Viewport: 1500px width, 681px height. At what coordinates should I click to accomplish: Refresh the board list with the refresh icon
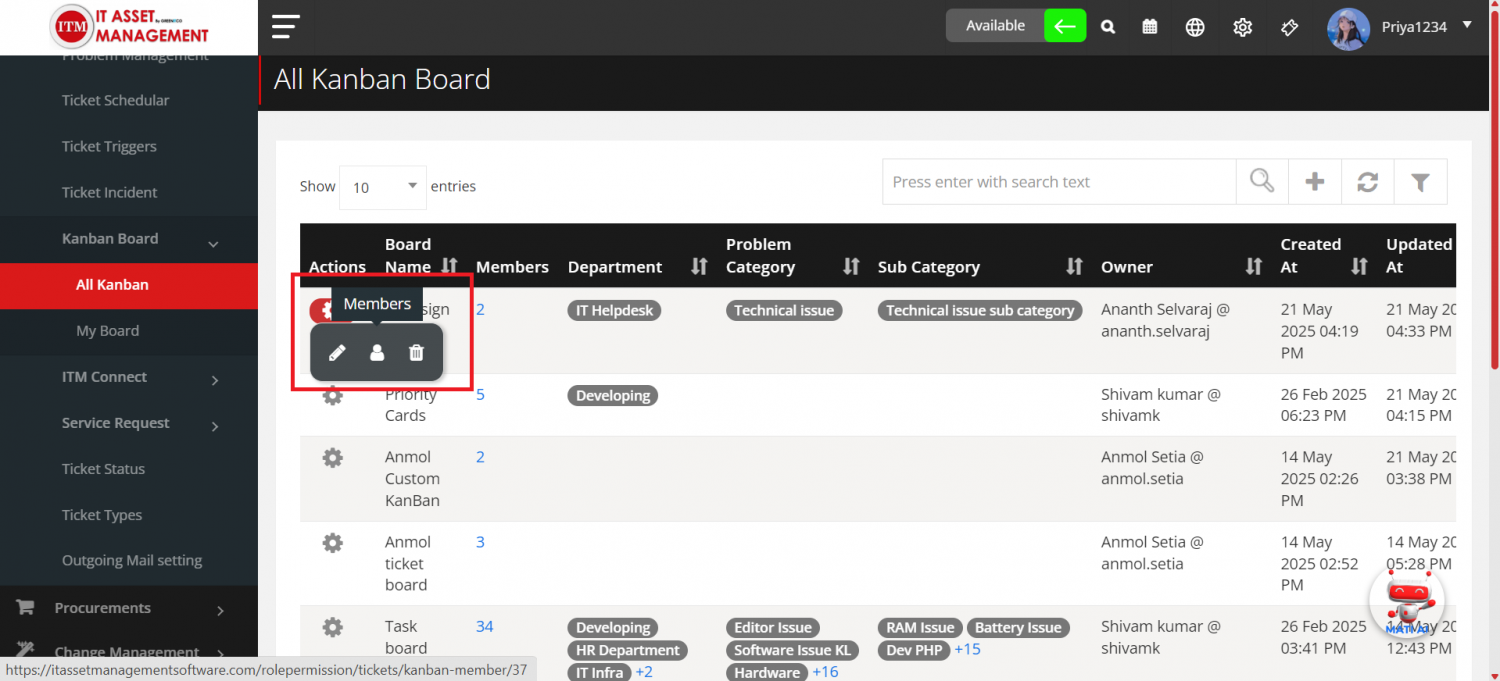(1367, 181)
